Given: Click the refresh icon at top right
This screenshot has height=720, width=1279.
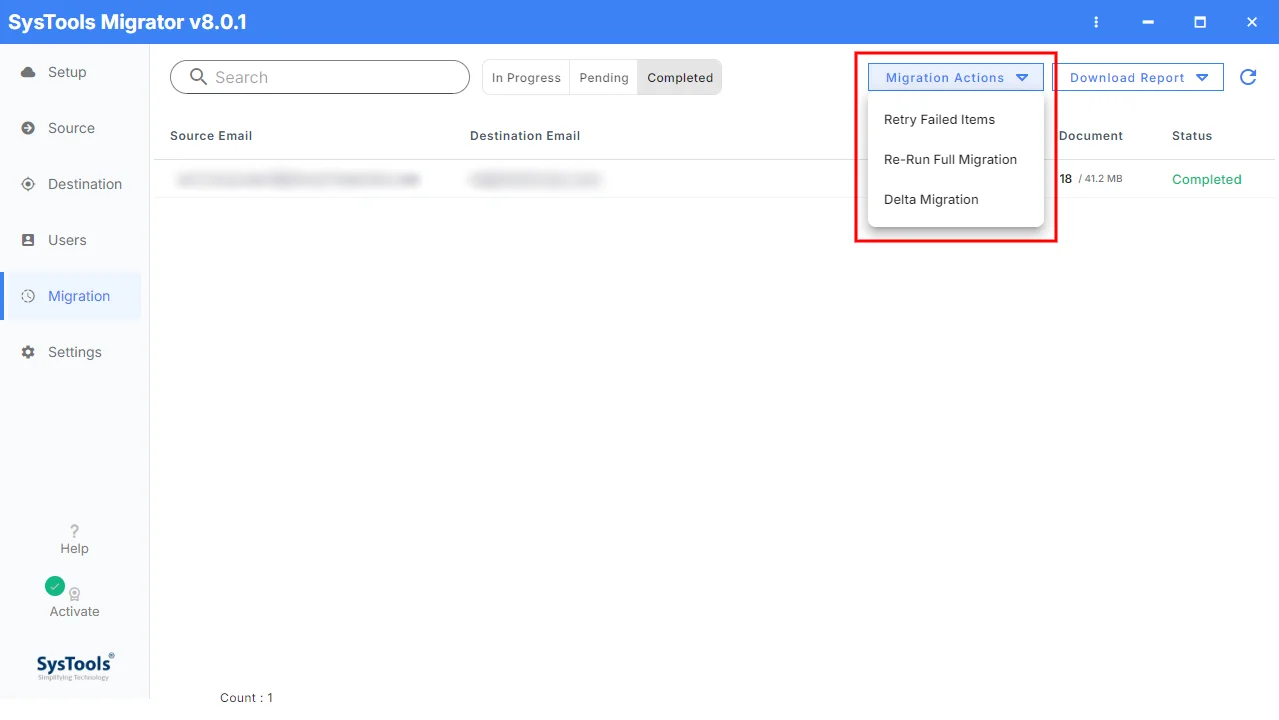Looking at the screenshot, I should pos(1248,77).
